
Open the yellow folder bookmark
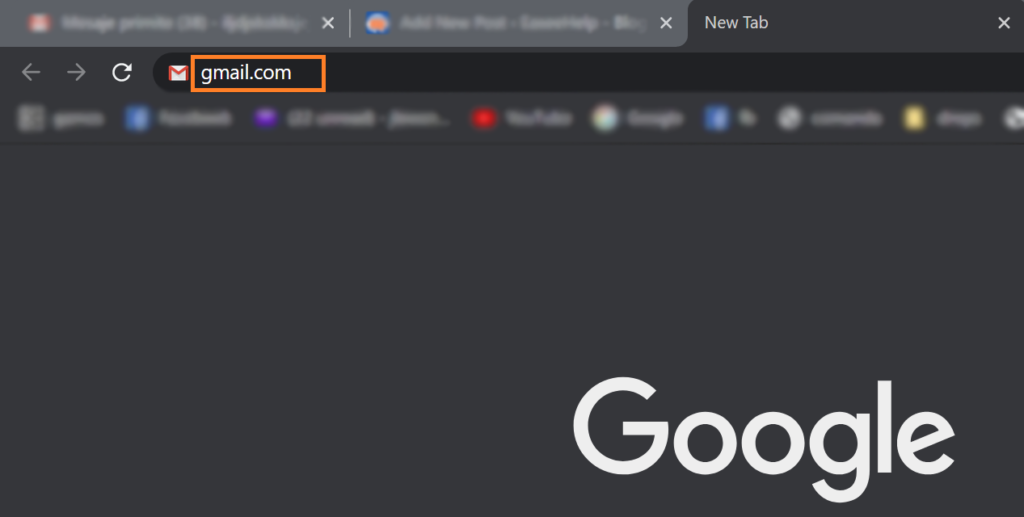click(x=942, y=119)
